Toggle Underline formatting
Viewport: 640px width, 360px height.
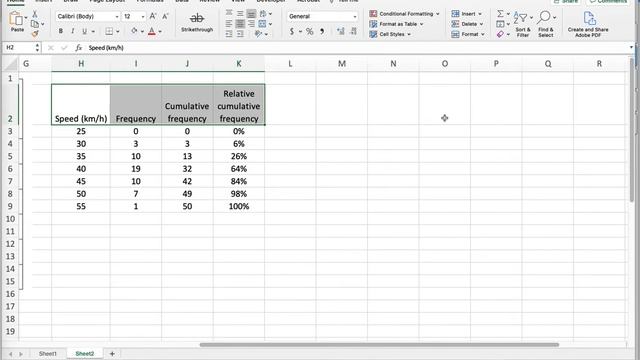[x=84, y=31]
